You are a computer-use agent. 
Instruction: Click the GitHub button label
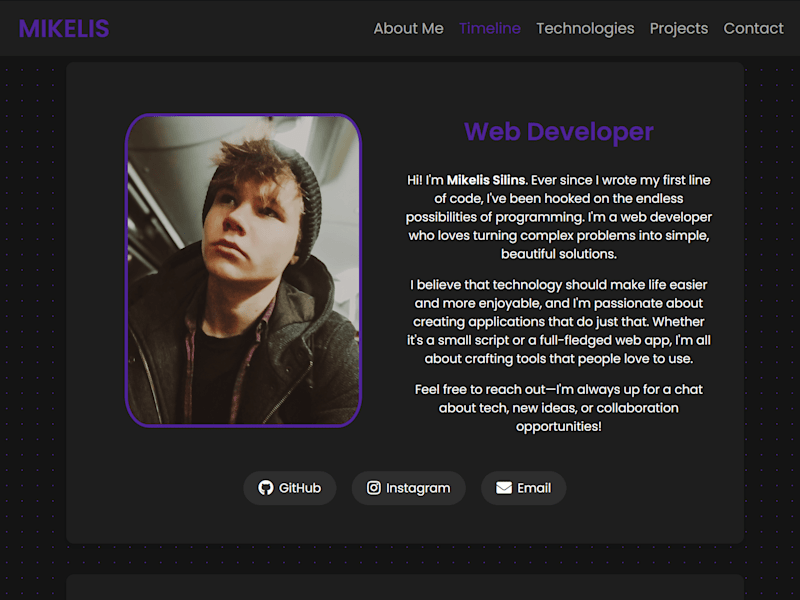(x=300, y=488)
